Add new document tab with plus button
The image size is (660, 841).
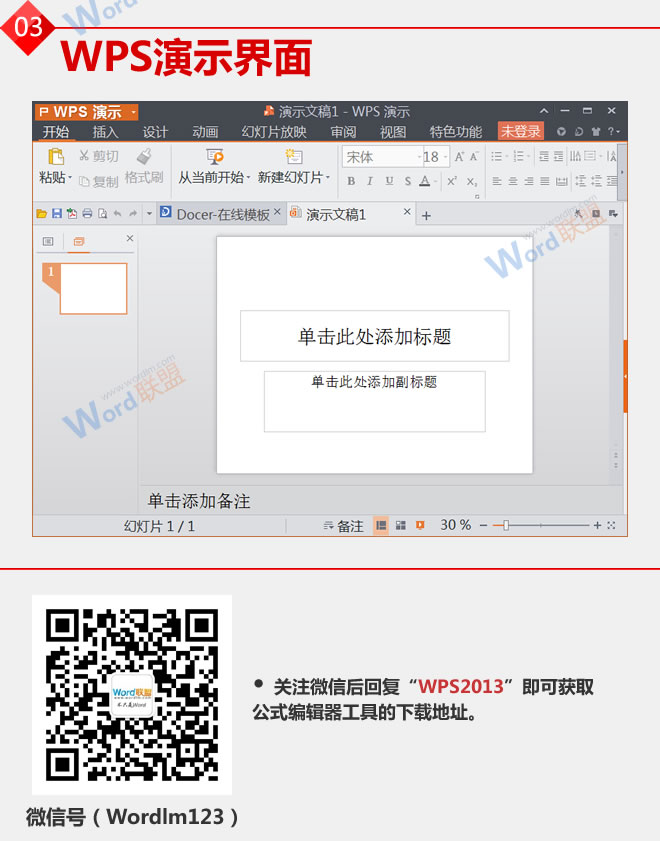click(426, 216)
